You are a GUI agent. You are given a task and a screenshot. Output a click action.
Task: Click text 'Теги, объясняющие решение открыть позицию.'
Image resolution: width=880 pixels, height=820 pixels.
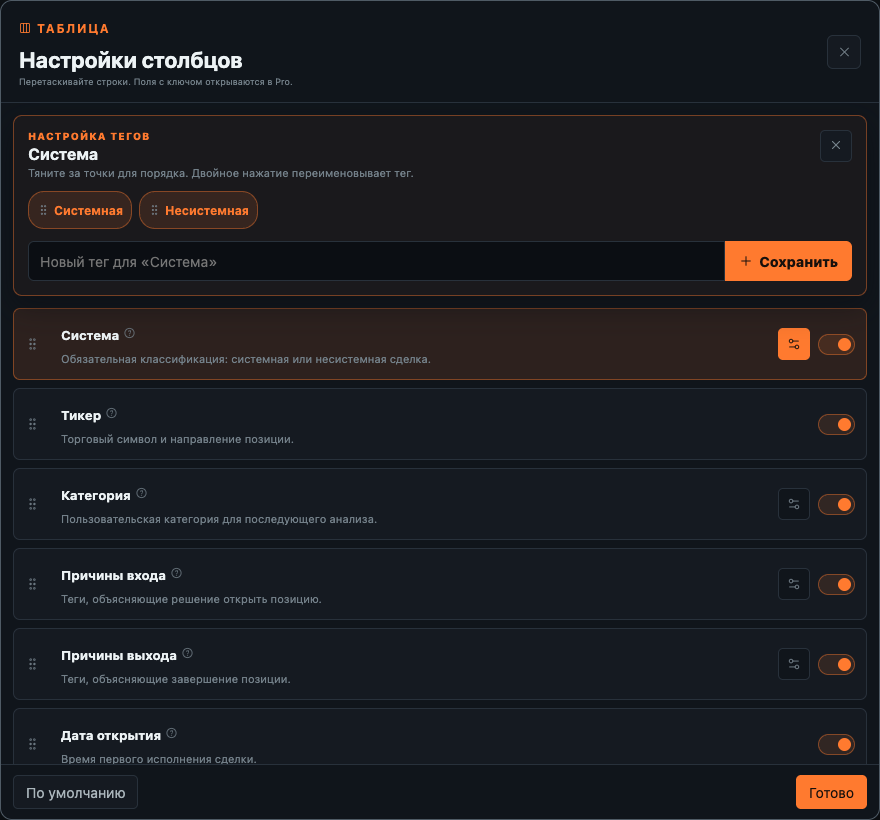191,599
